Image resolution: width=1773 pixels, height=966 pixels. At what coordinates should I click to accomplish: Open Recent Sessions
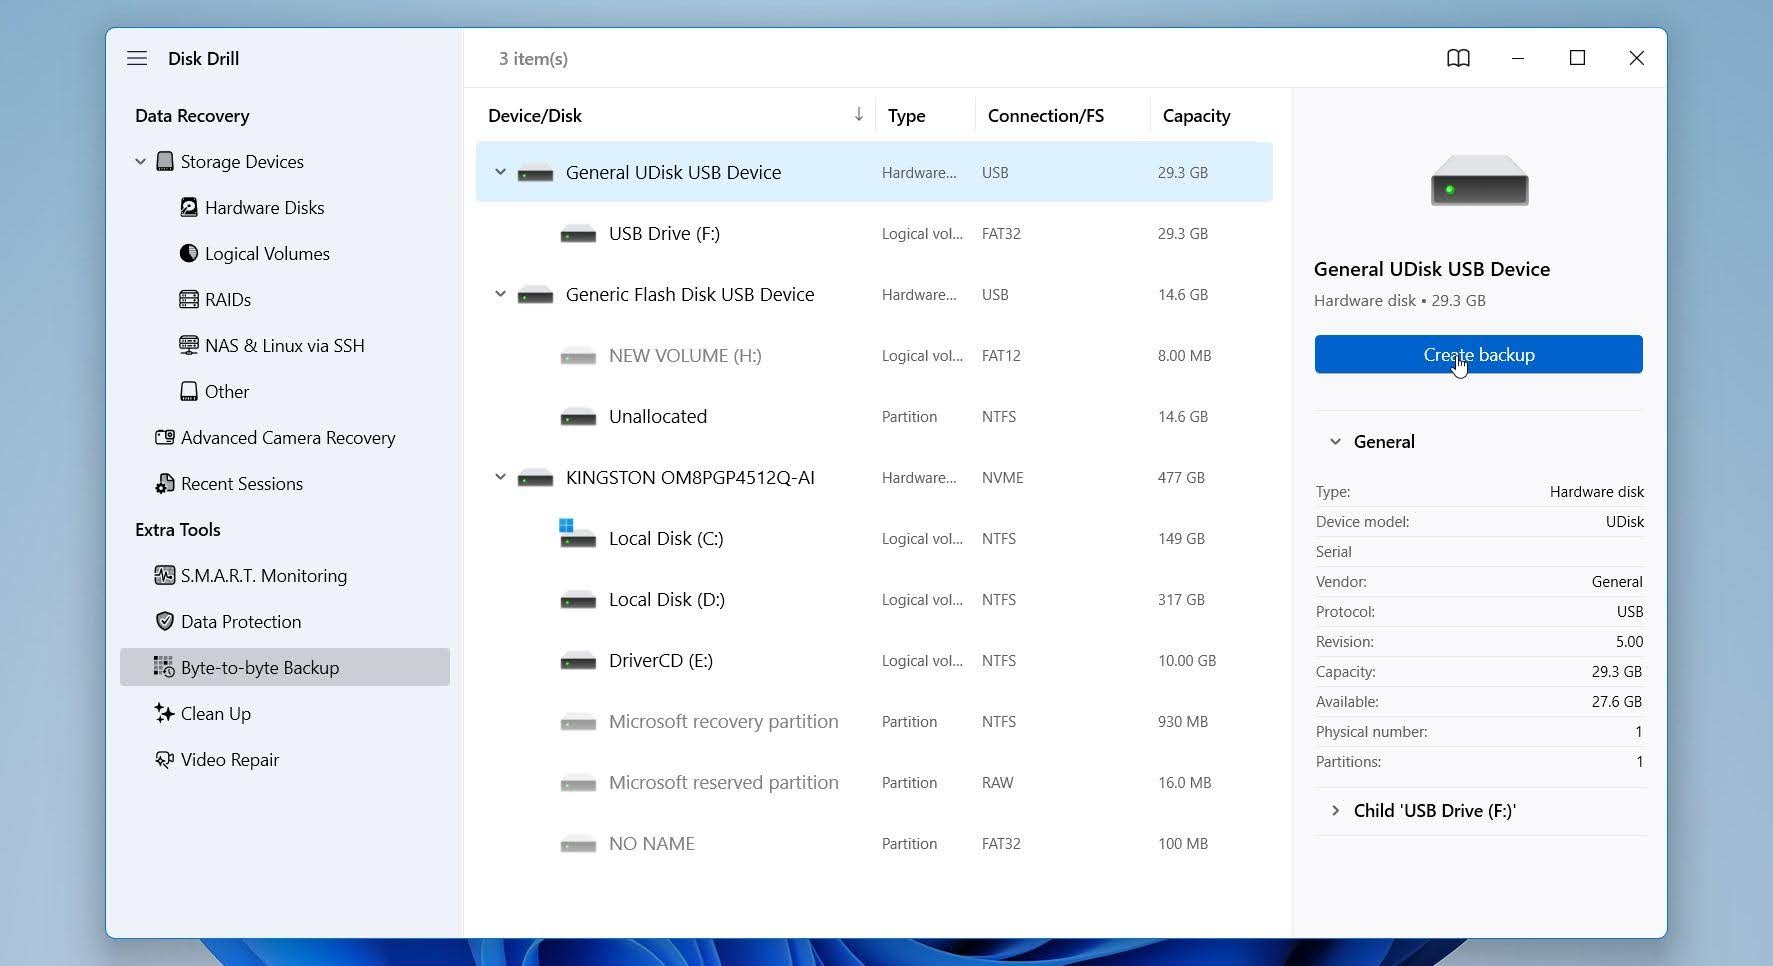(242, 483)
